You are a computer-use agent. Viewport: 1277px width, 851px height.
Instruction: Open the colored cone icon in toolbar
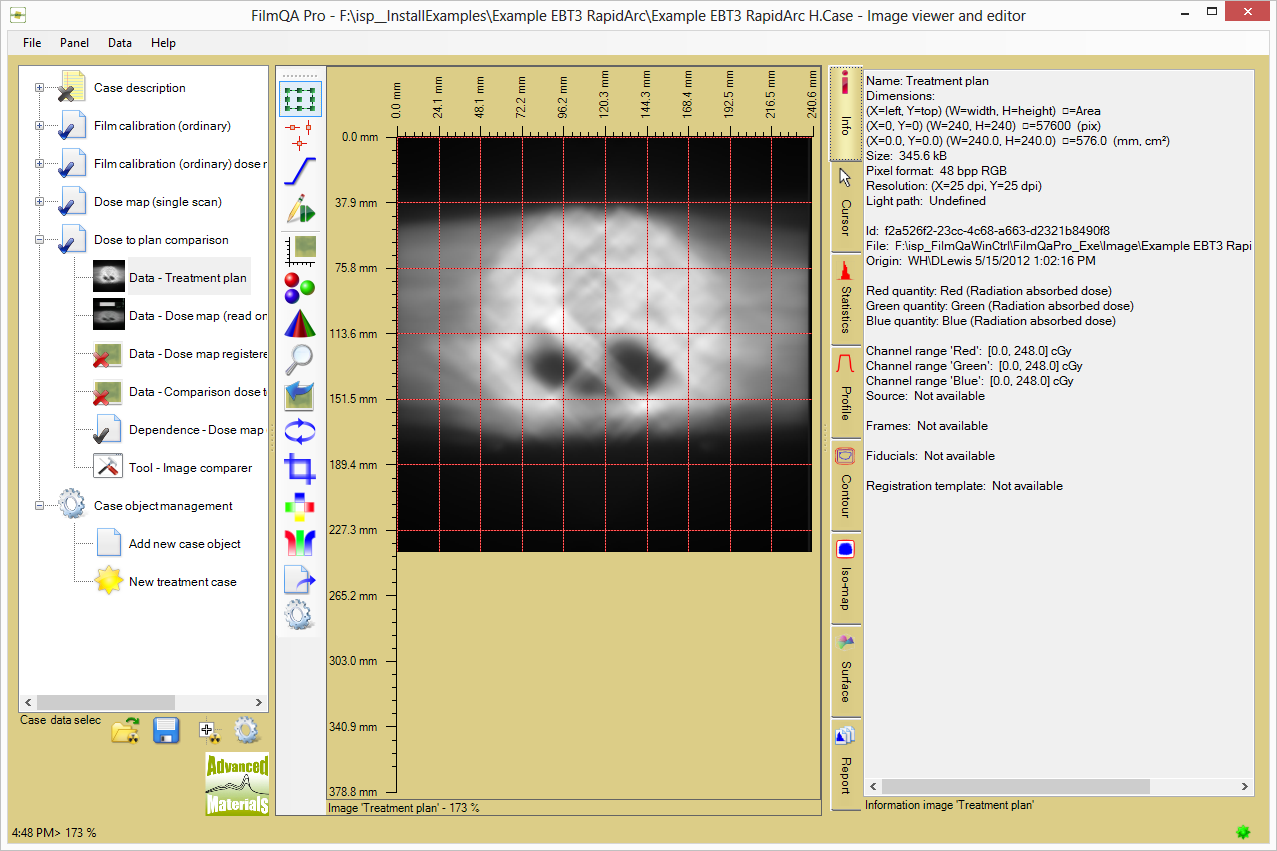300,323
